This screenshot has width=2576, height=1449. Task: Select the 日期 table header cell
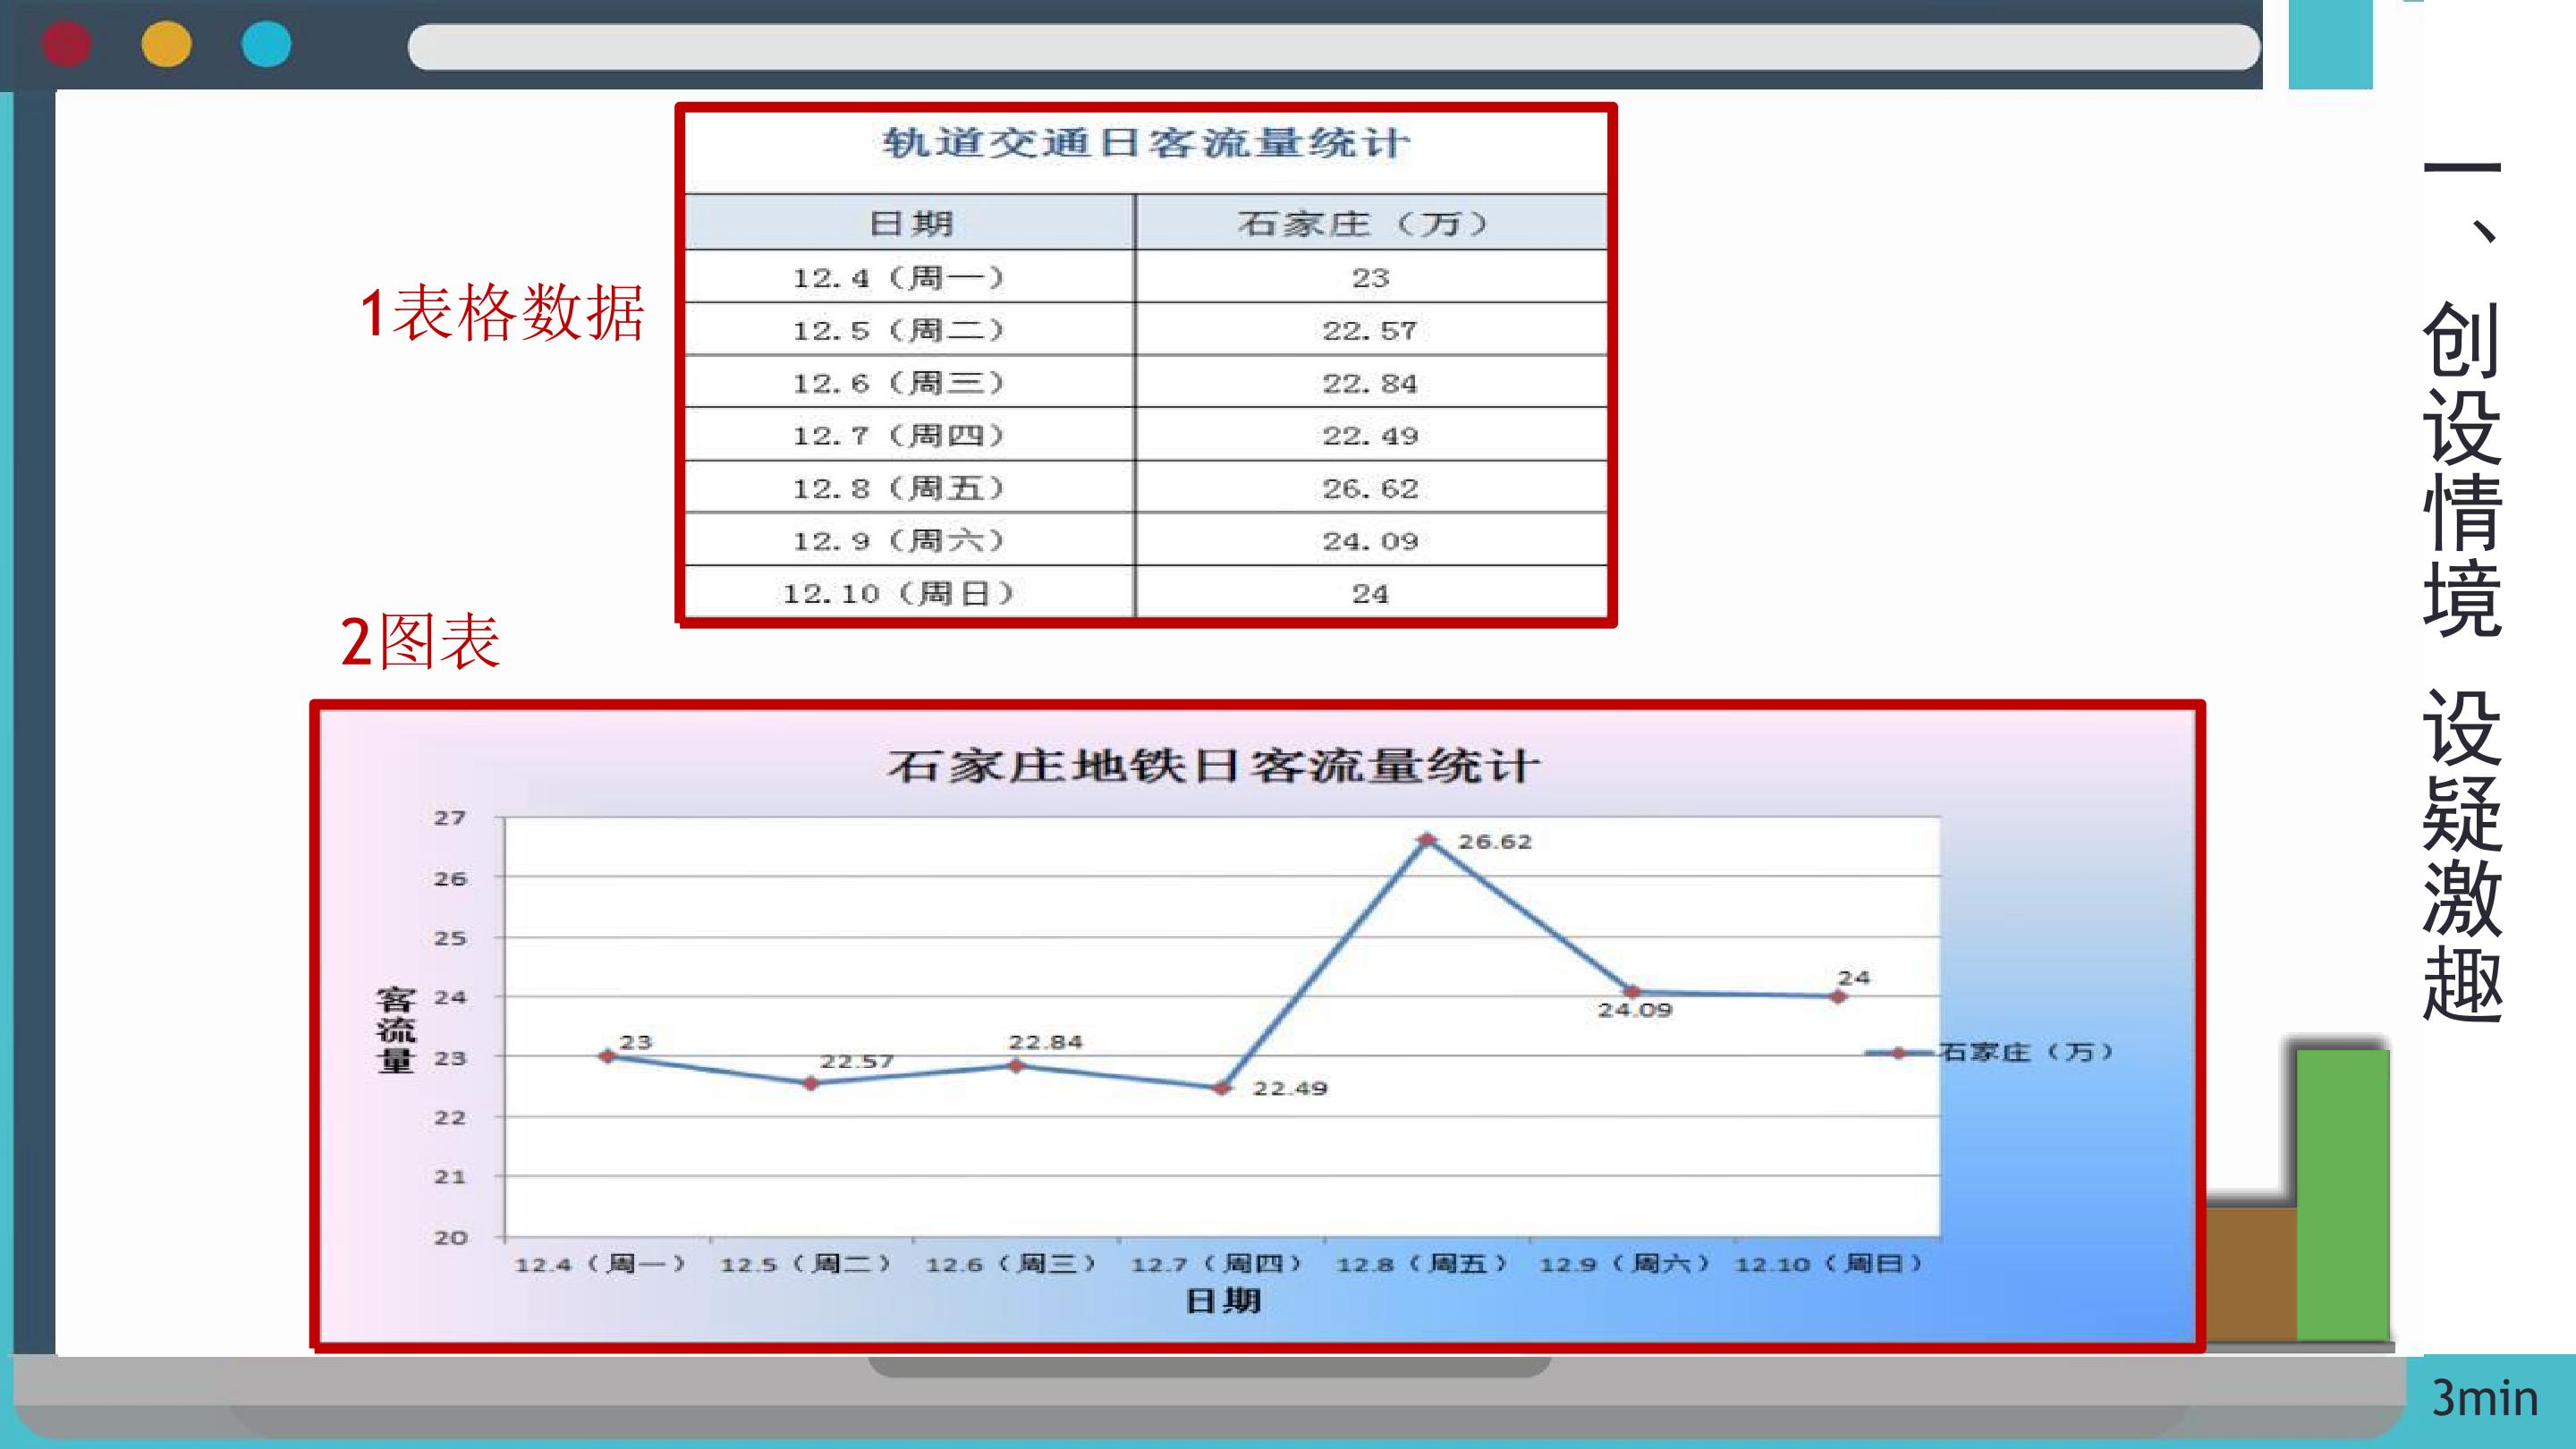tap(910, 223)
